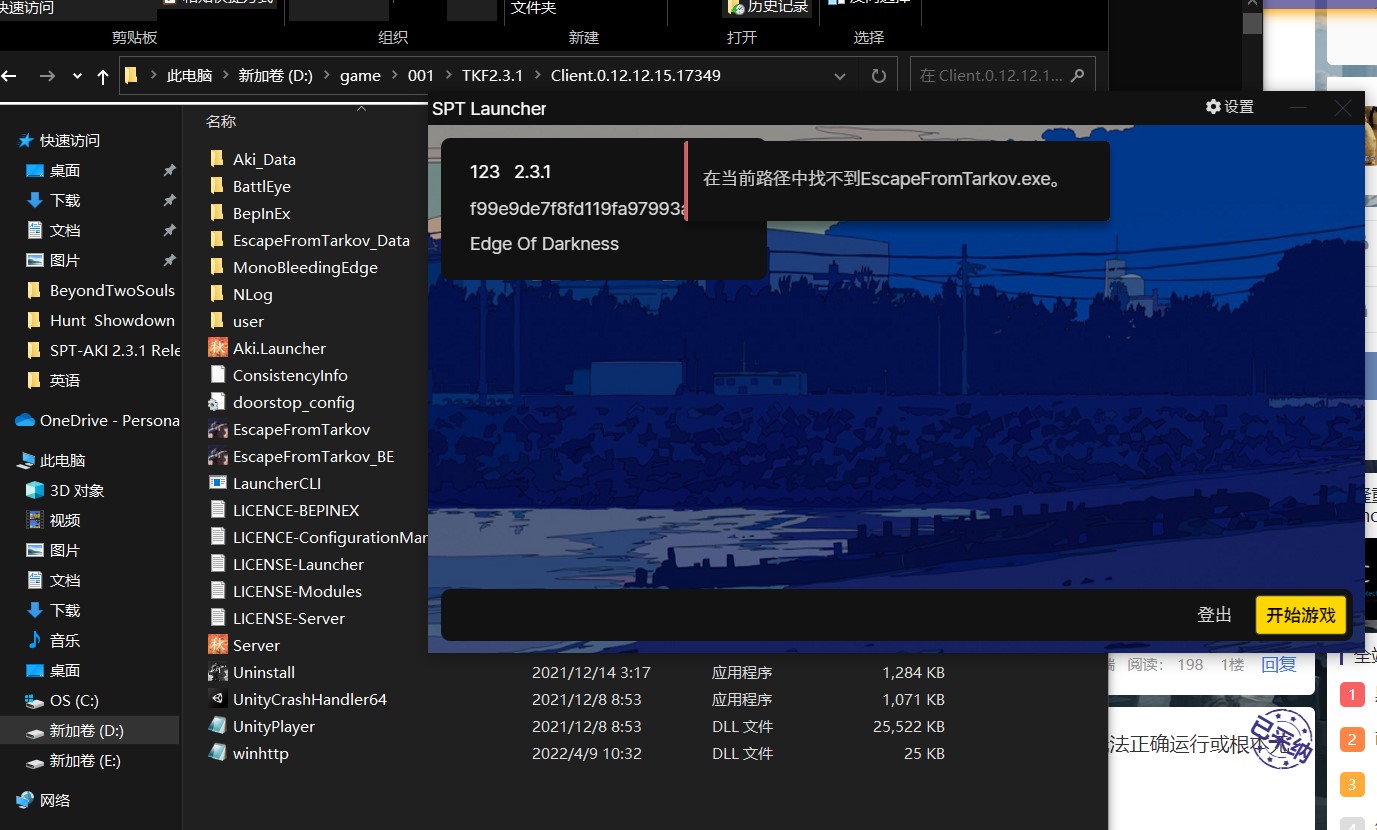Open OneDrive - Persona in sidebar
Viewport: 1377px width, 830px height.
coord(109,420)
